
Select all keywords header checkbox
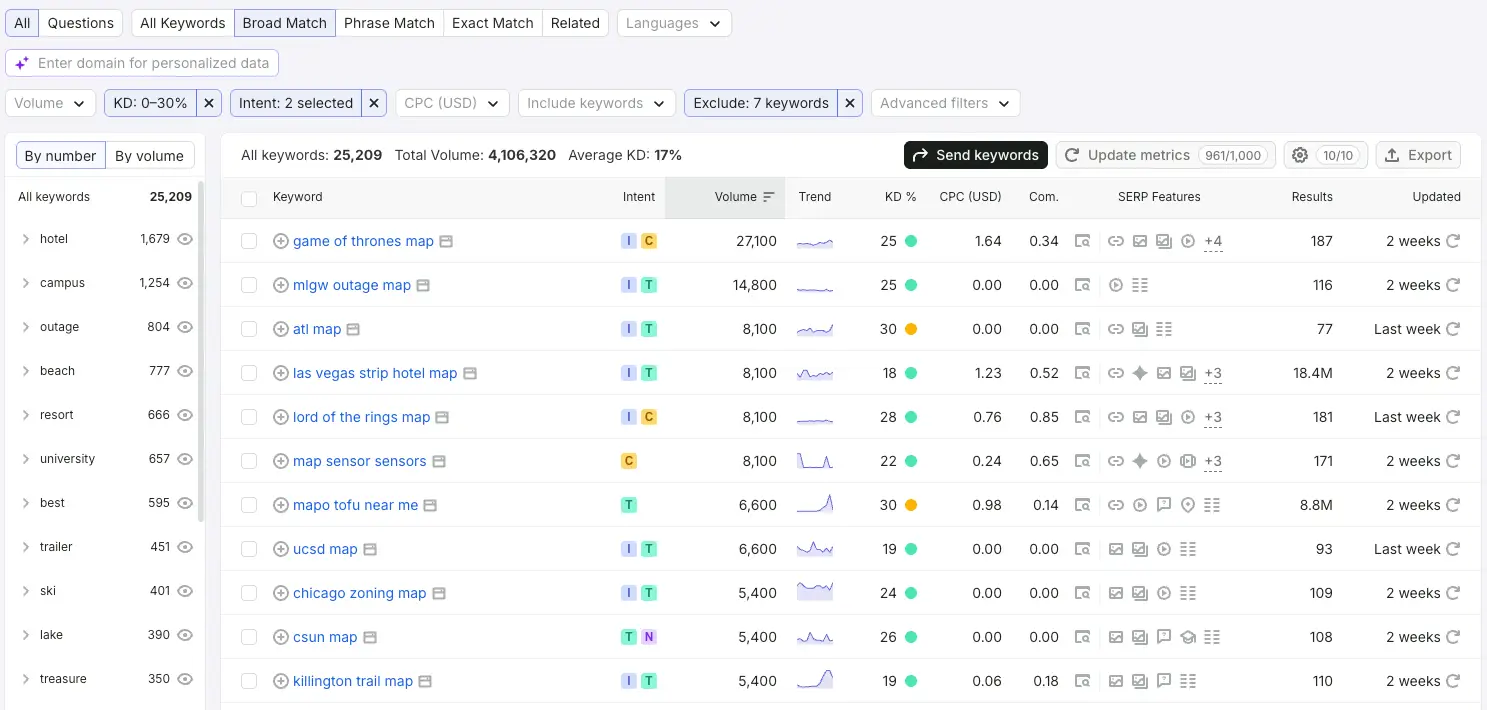point(250,198)
